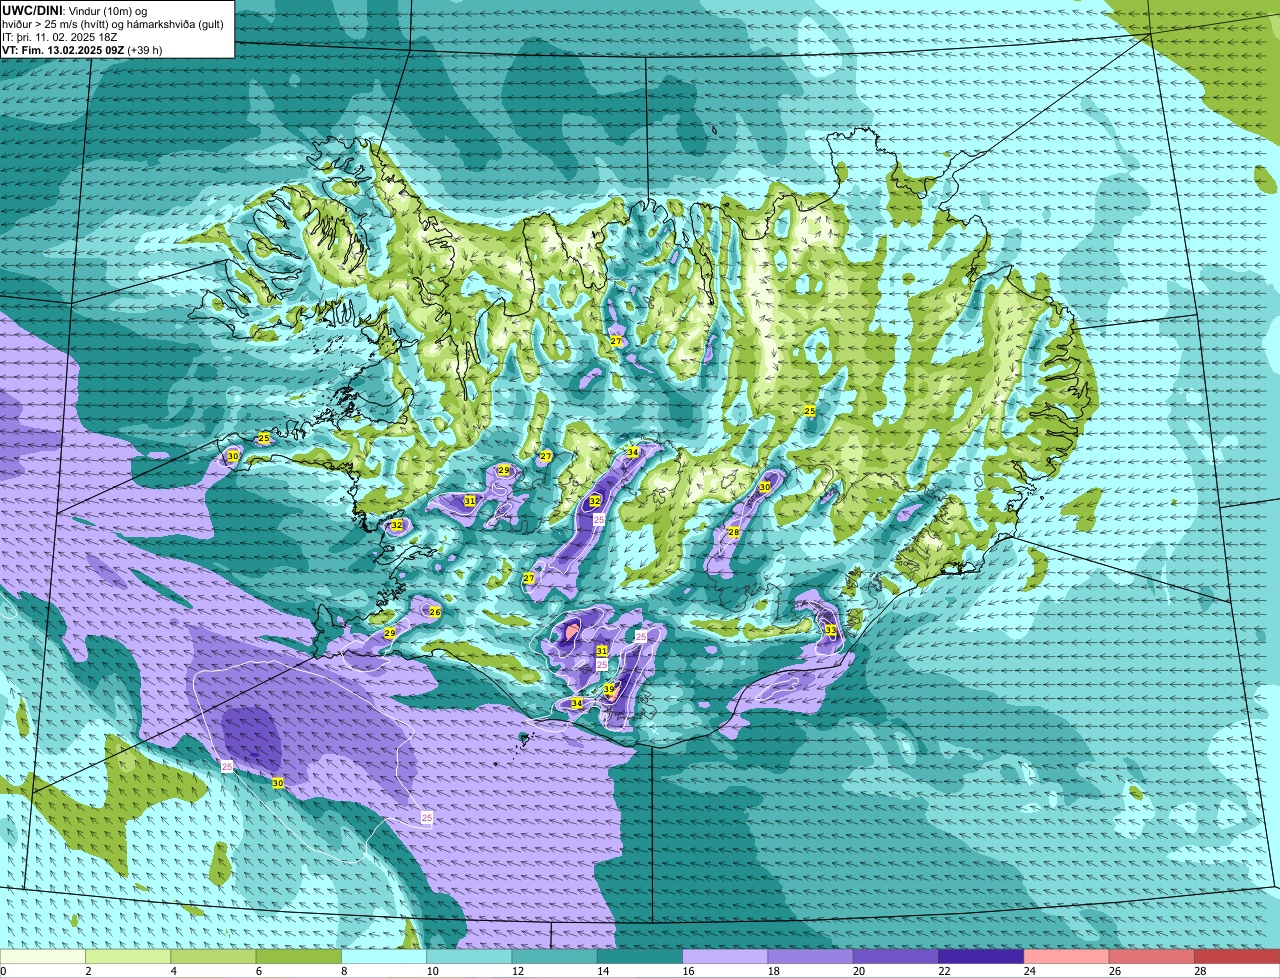Click the yellow gust label 26 on the map

435,612
